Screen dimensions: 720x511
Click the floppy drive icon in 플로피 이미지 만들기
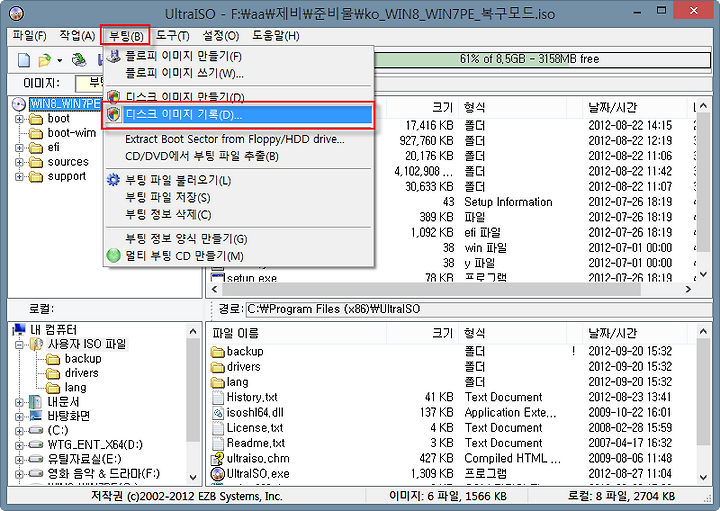coord(113,56)
